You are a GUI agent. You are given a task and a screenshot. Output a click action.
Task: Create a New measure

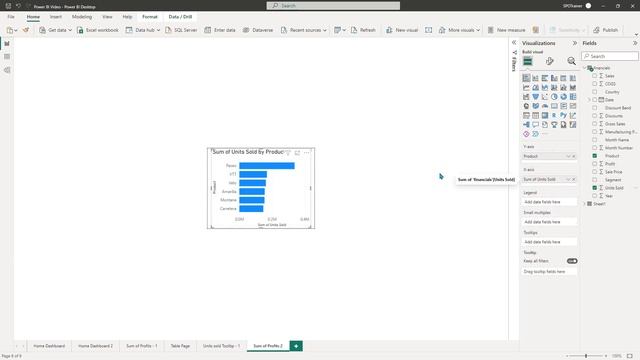pos(507,30)
